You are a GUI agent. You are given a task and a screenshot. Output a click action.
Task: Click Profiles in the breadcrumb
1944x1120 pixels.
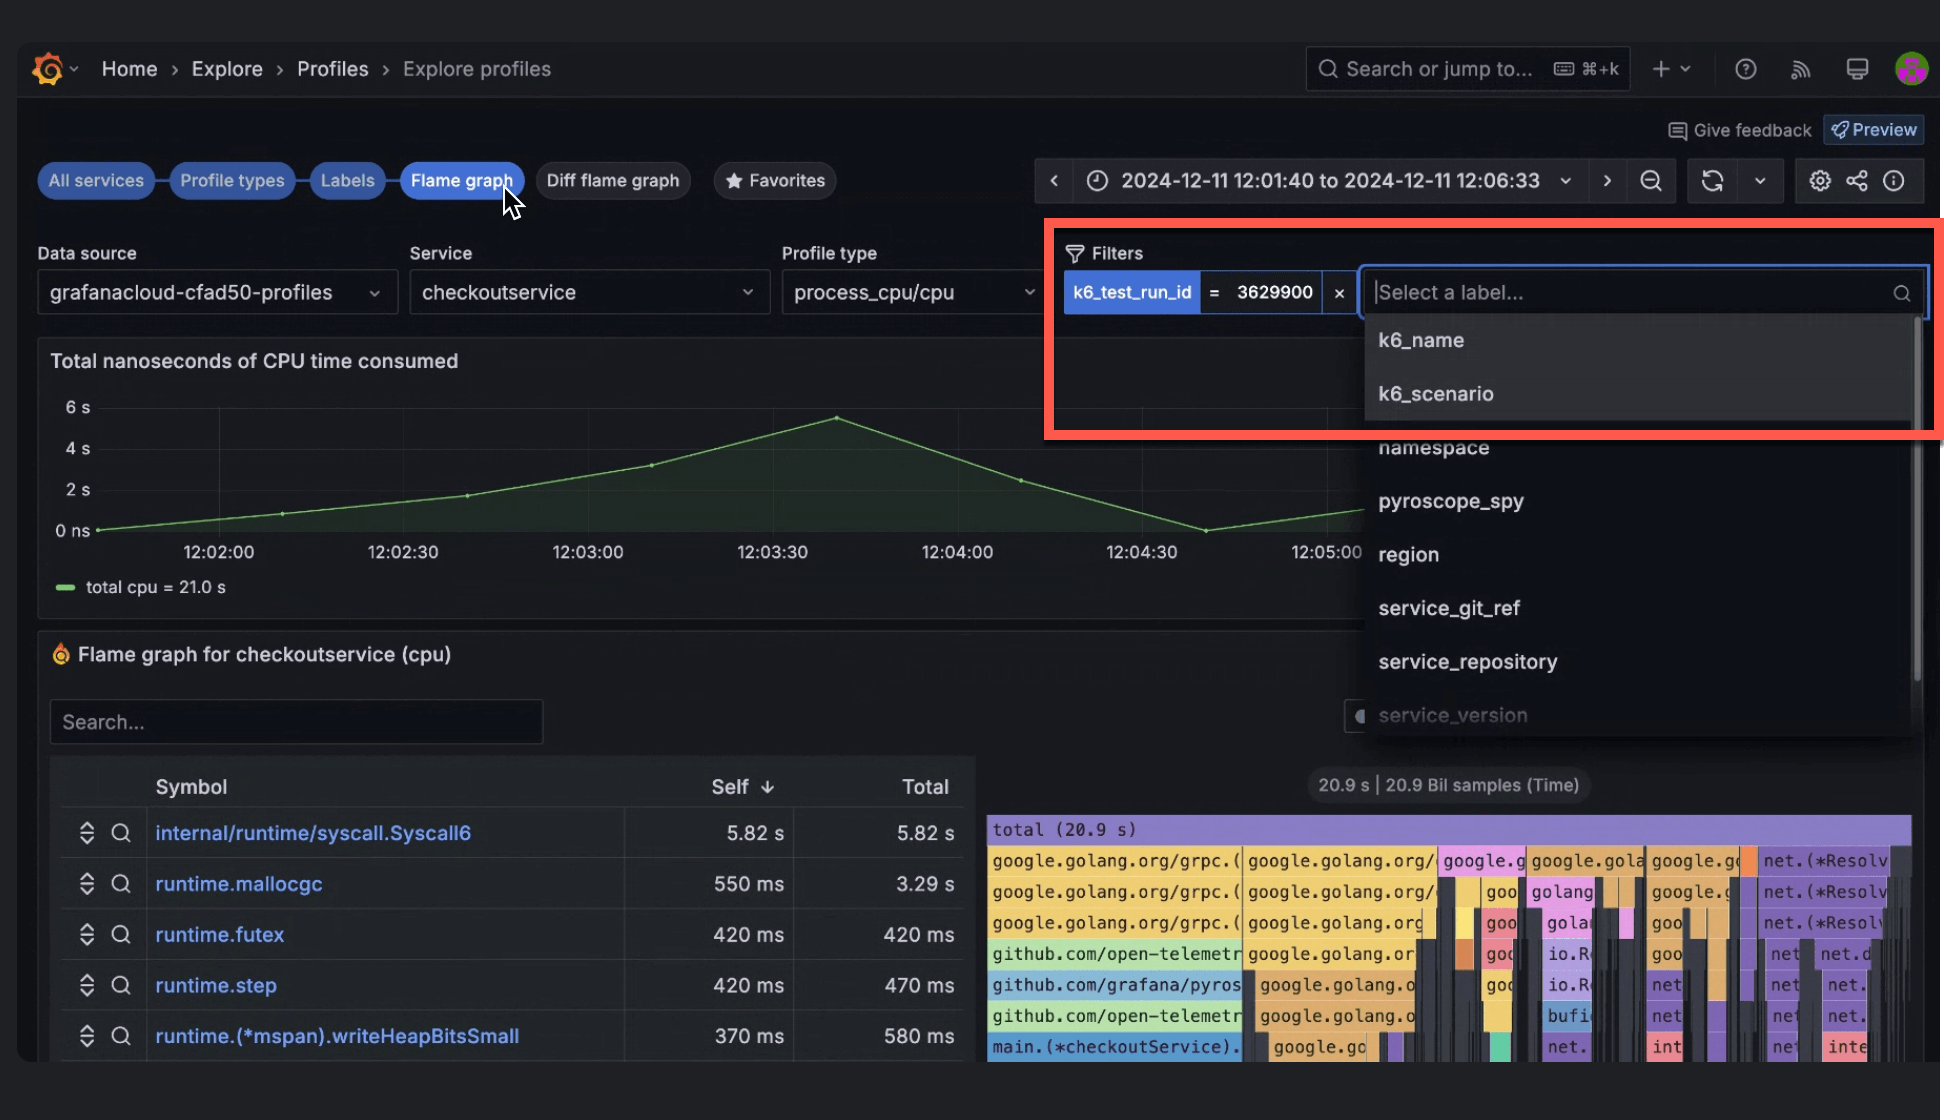click(333, 68)
